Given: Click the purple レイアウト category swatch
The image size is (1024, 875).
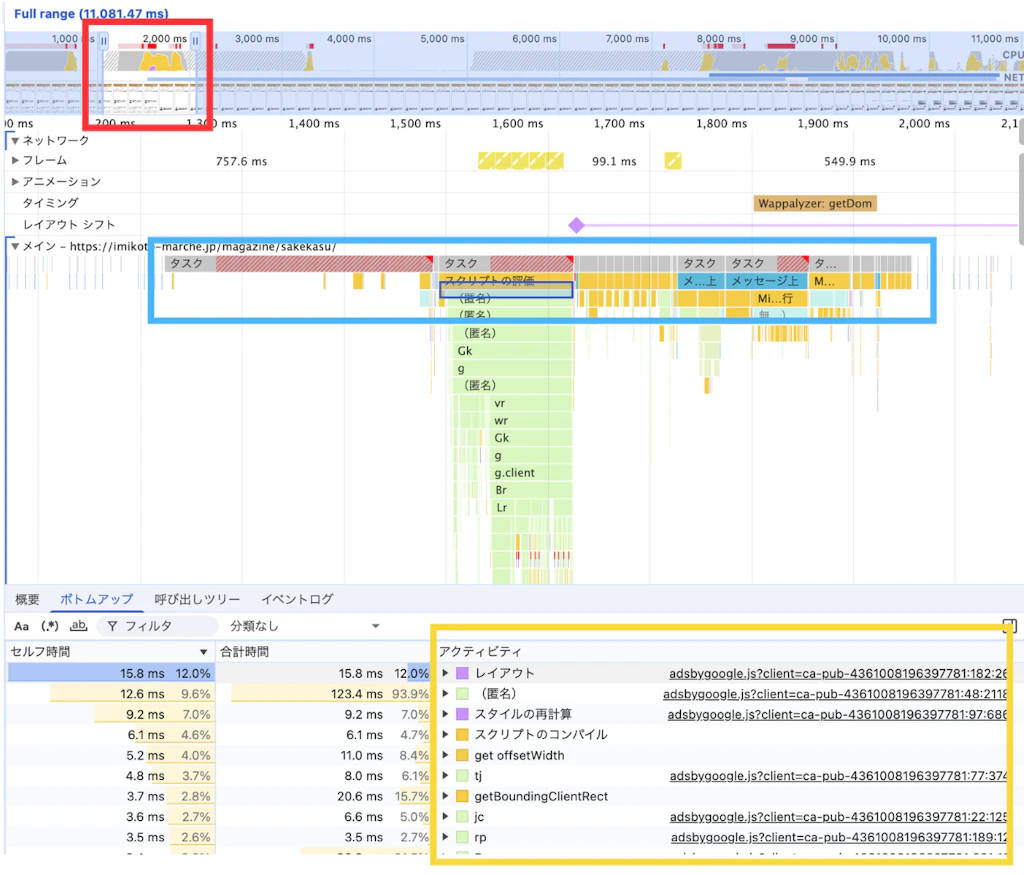Looking at the screenshot, I should 462,673.
